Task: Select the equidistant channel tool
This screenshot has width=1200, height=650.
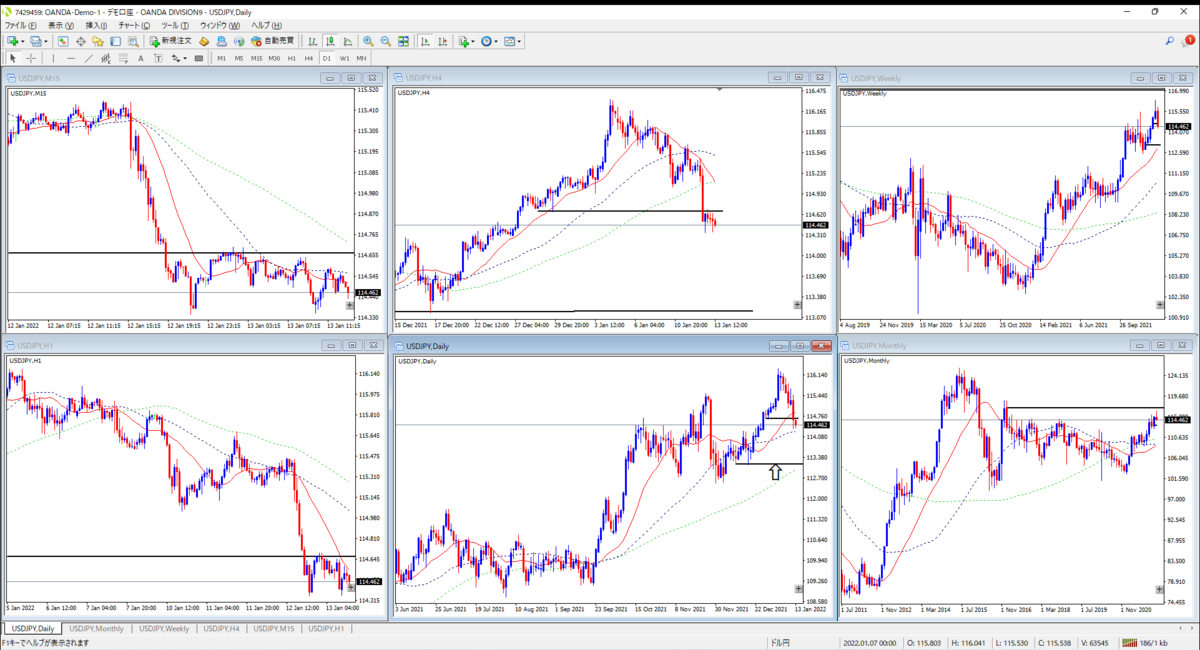Action: click(x=106, y=58)
